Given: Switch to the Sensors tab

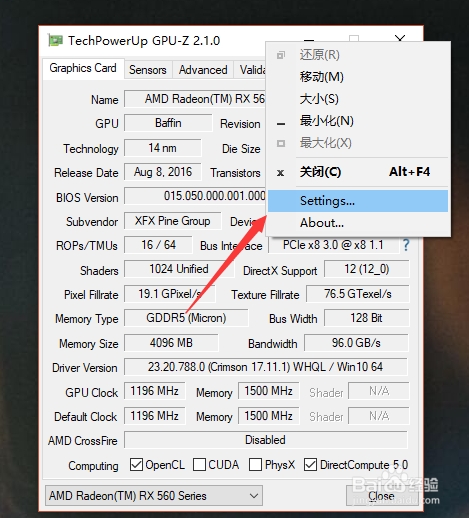Looking at the screenshot, I should coord(148,70).
